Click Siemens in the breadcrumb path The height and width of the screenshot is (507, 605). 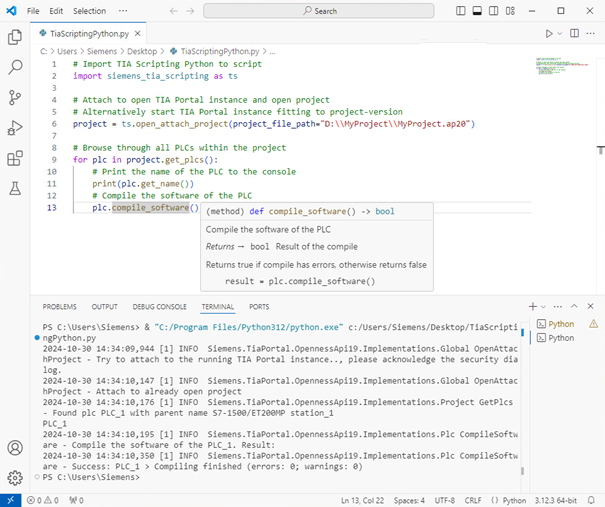tap(102, 51)
